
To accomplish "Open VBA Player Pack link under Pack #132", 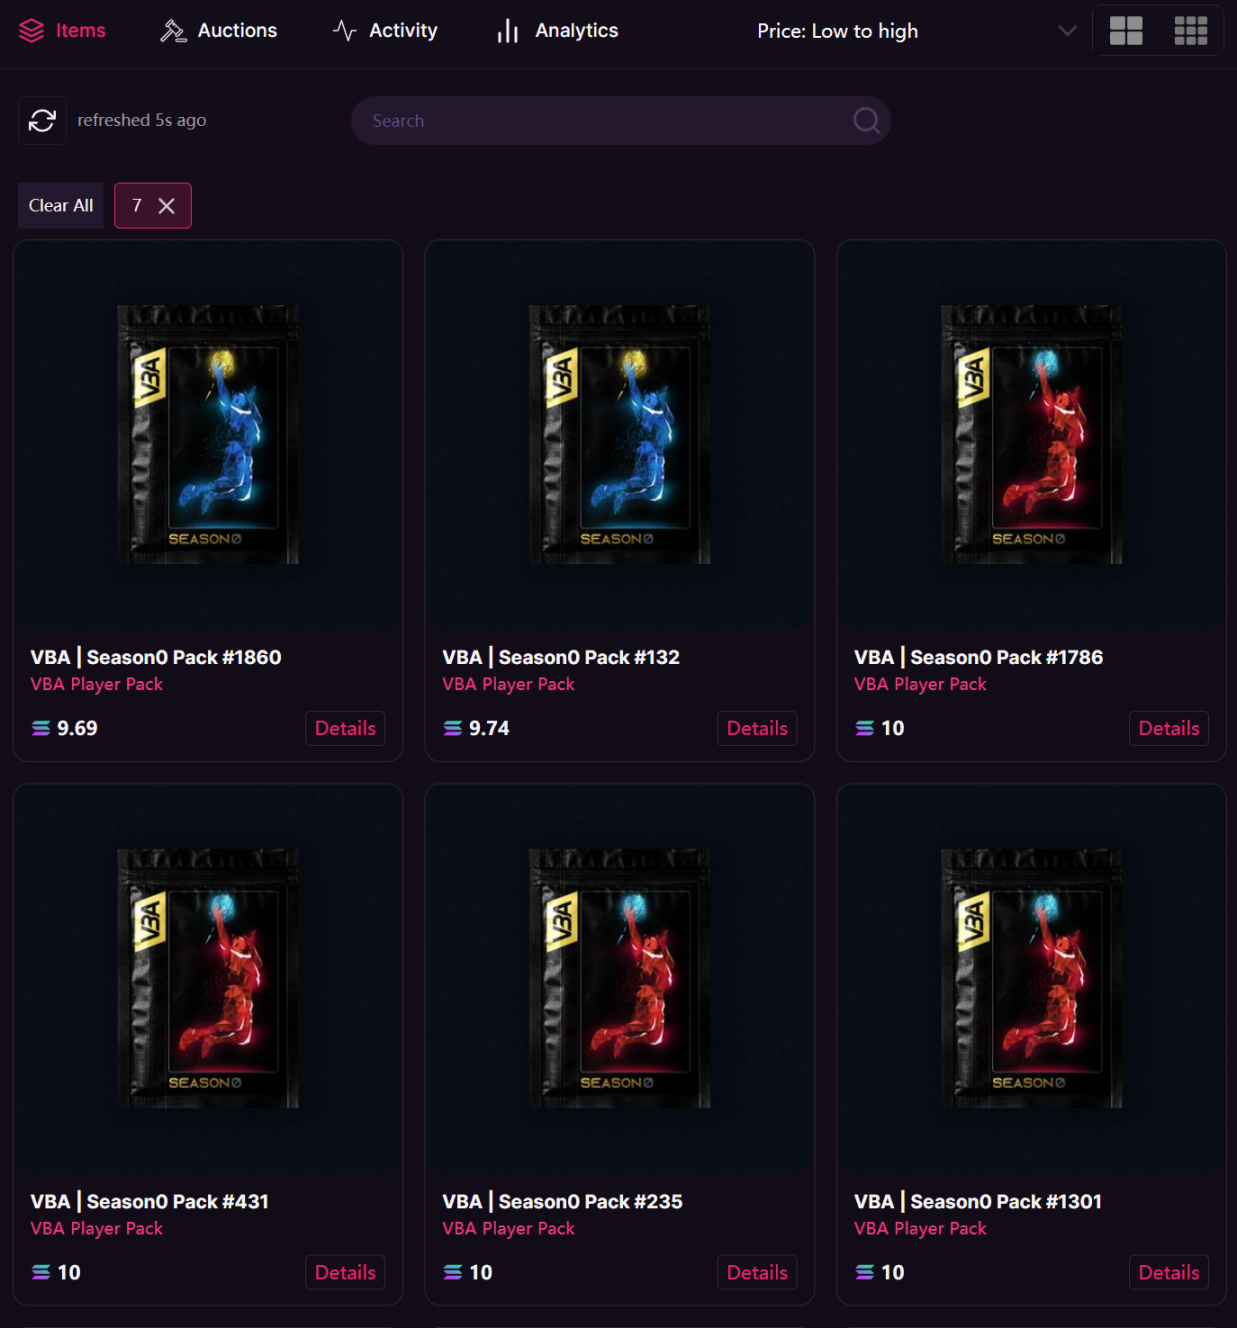I will tap(509, 684).
